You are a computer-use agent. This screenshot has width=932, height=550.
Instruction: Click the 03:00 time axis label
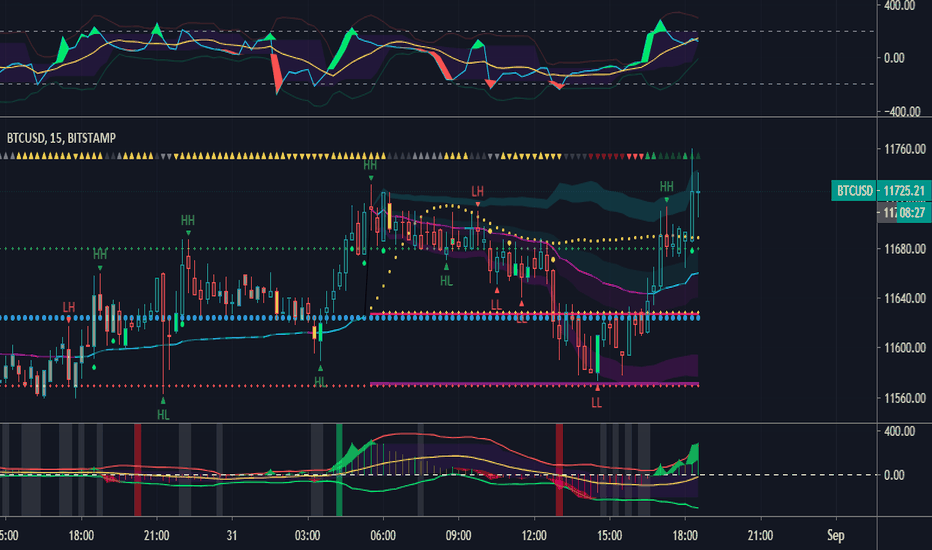[307, 536]
